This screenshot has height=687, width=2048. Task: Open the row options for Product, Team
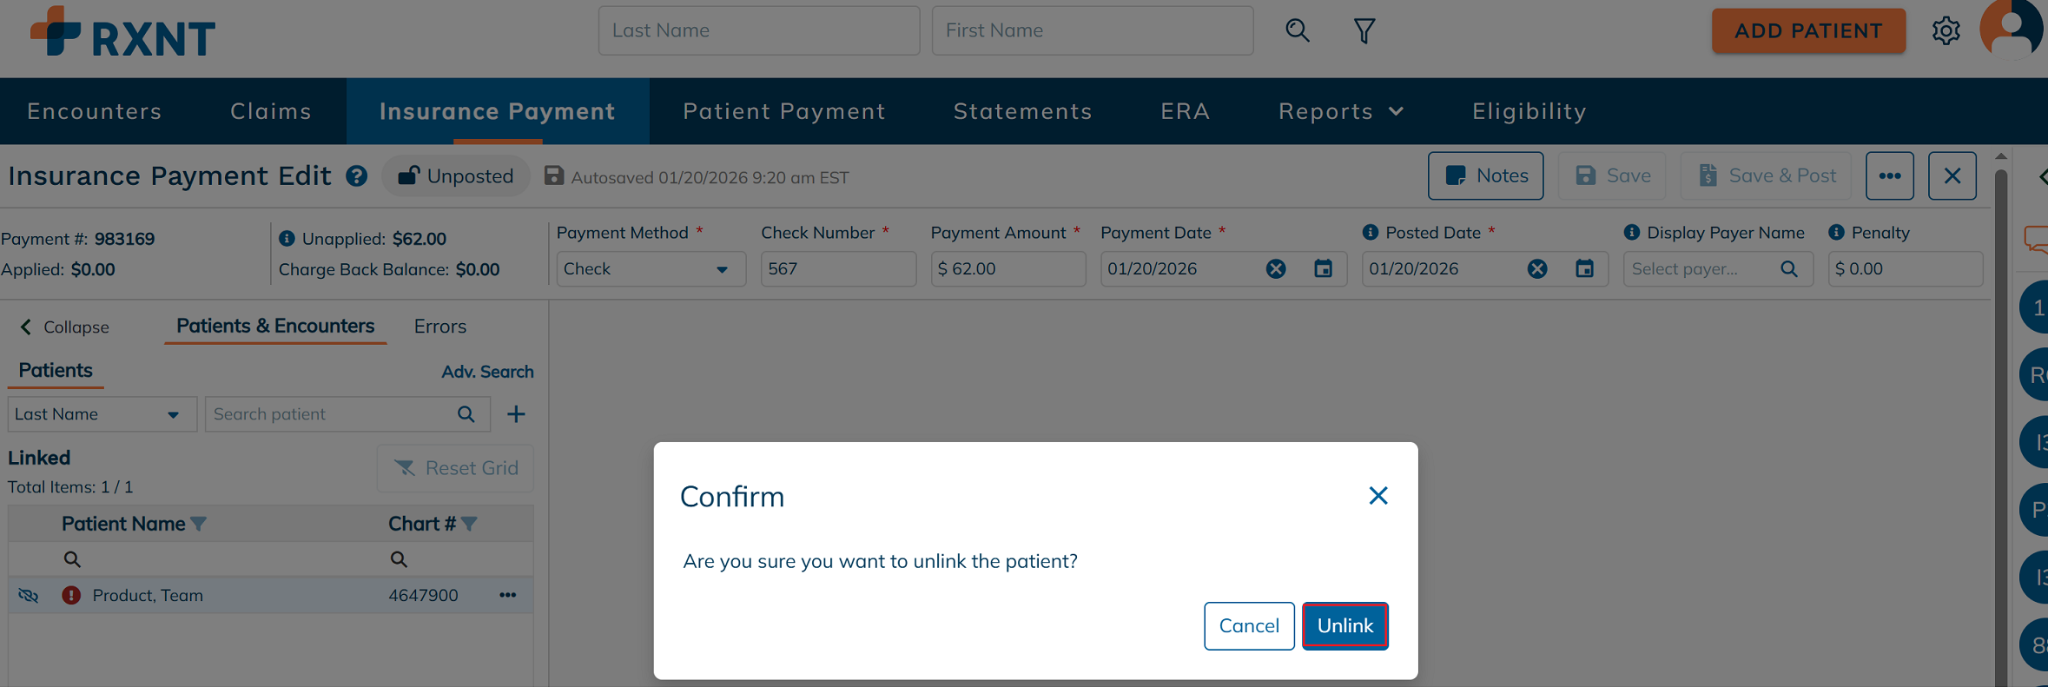pyautogui.click(x=508, y=595)
